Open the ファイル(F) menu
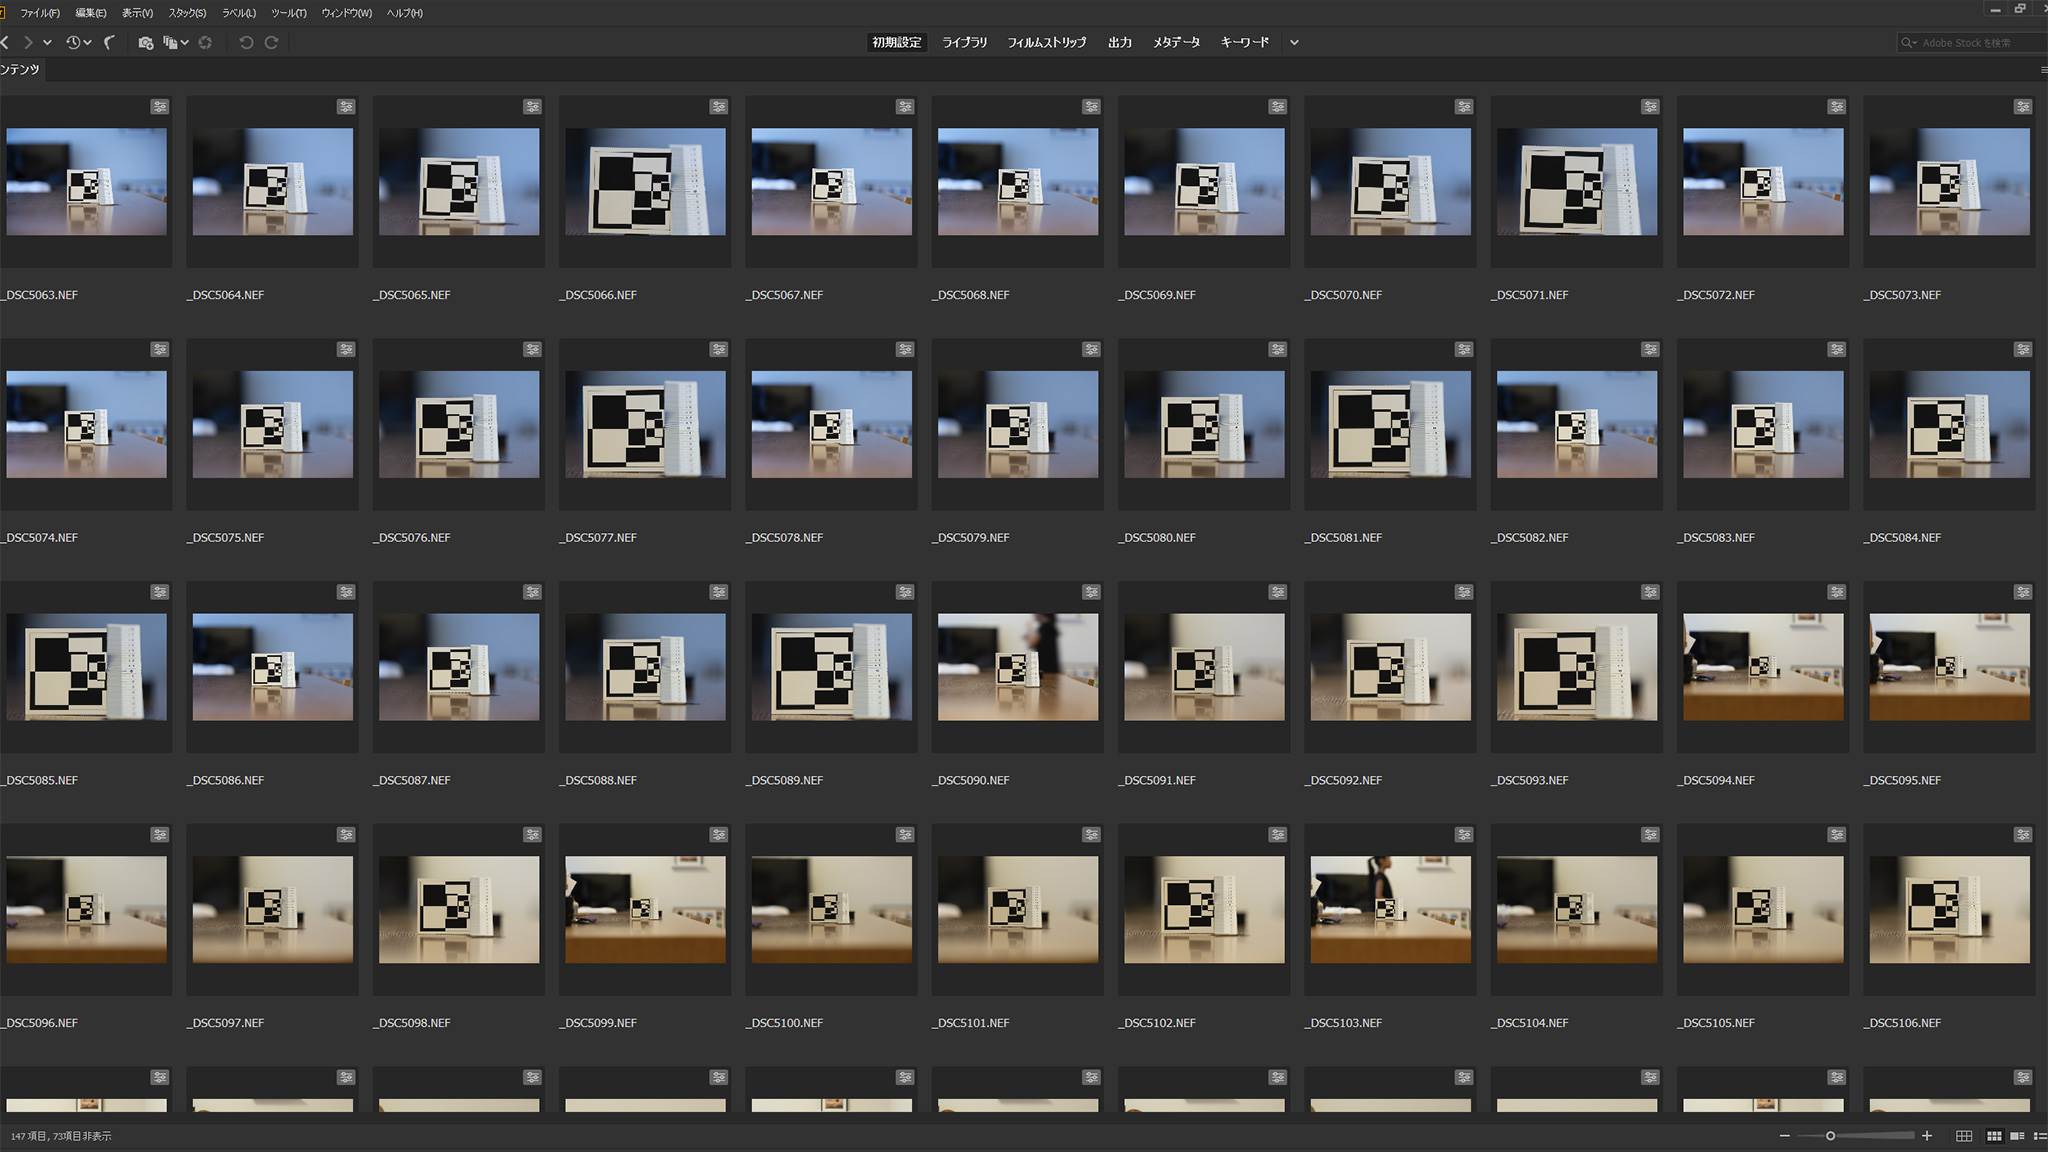2048x1152 pixels. (40, 13)
